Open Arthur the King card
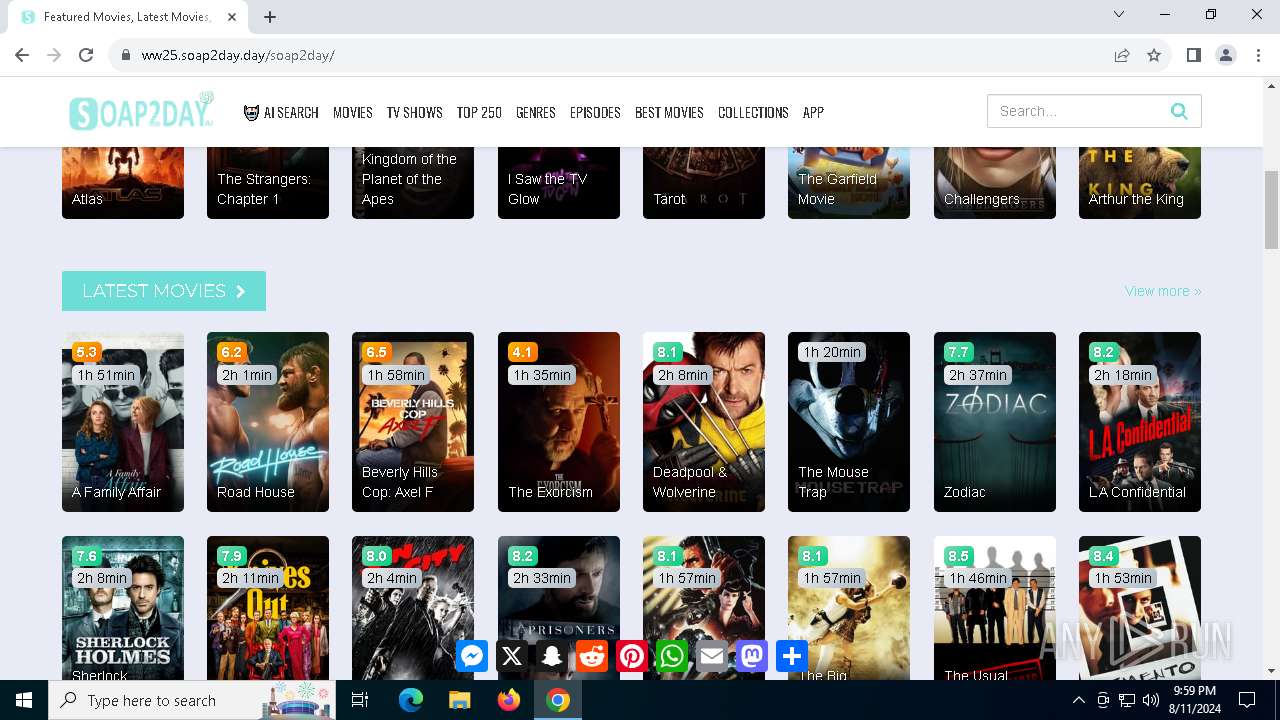Viewport: 1280px width, 720px height. [x=1140, y=183]
